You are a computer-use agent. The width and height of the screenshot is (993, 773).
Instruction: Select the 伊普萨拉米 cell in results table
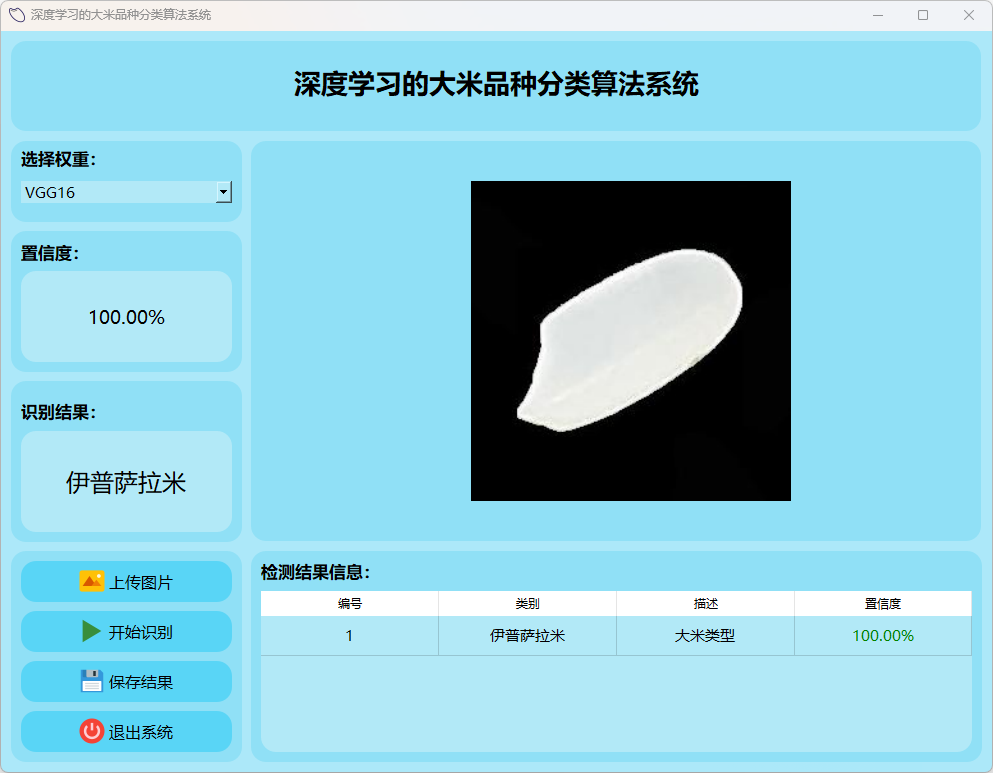[527, 636]
